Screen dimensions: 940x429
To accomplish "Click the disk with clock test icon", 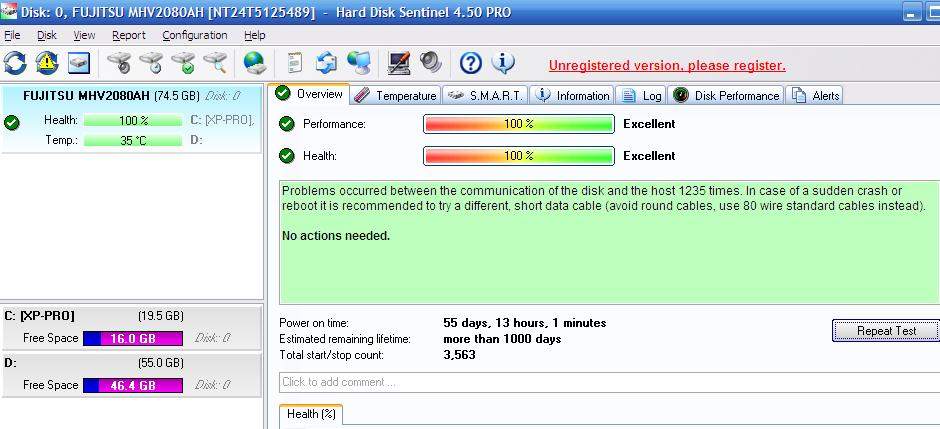I will [150, 63].
